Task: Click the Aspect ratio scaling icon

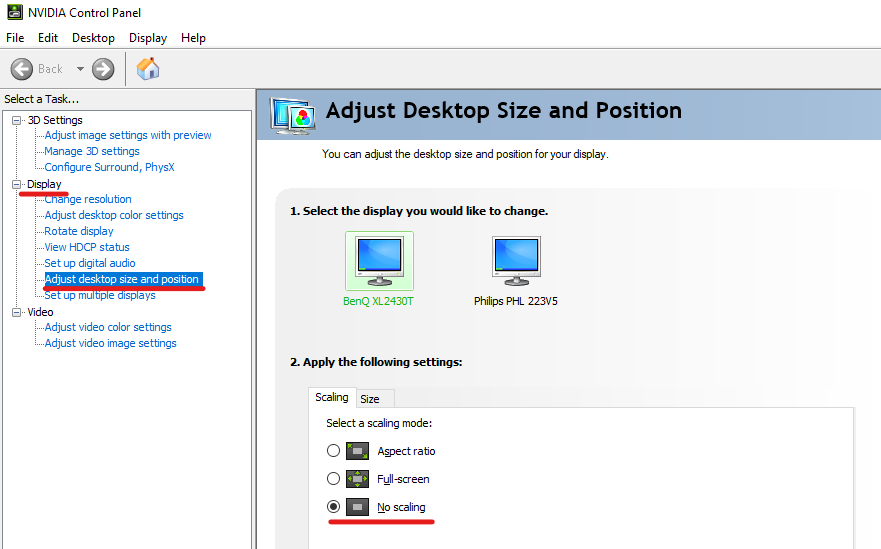Action: [x=357, y=451]
